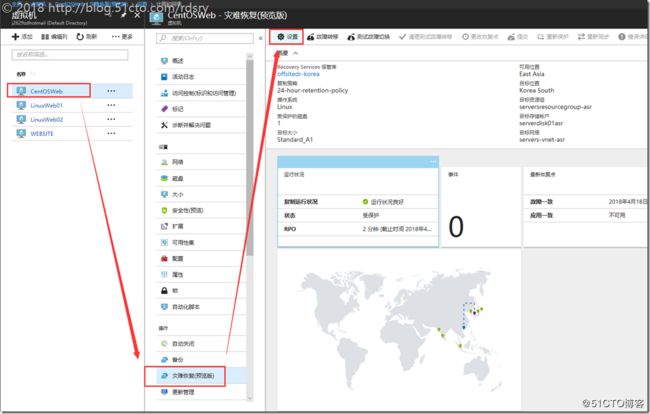The image size is (650, 414).
Task: Unpin the virtual machines blade via pin icon
Action: pos(124,15)
